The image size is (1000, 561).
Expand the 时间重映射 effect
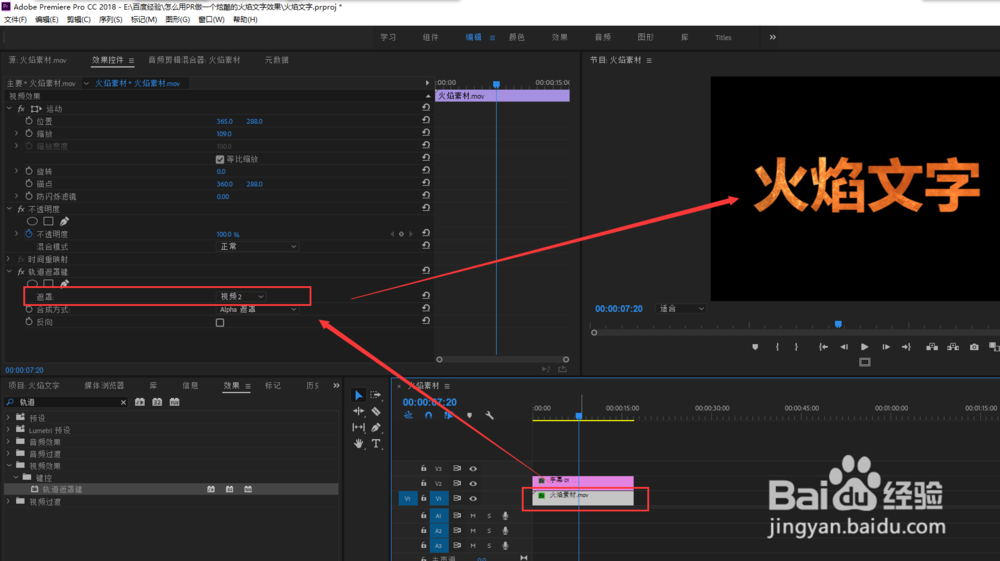coord(9,259)
